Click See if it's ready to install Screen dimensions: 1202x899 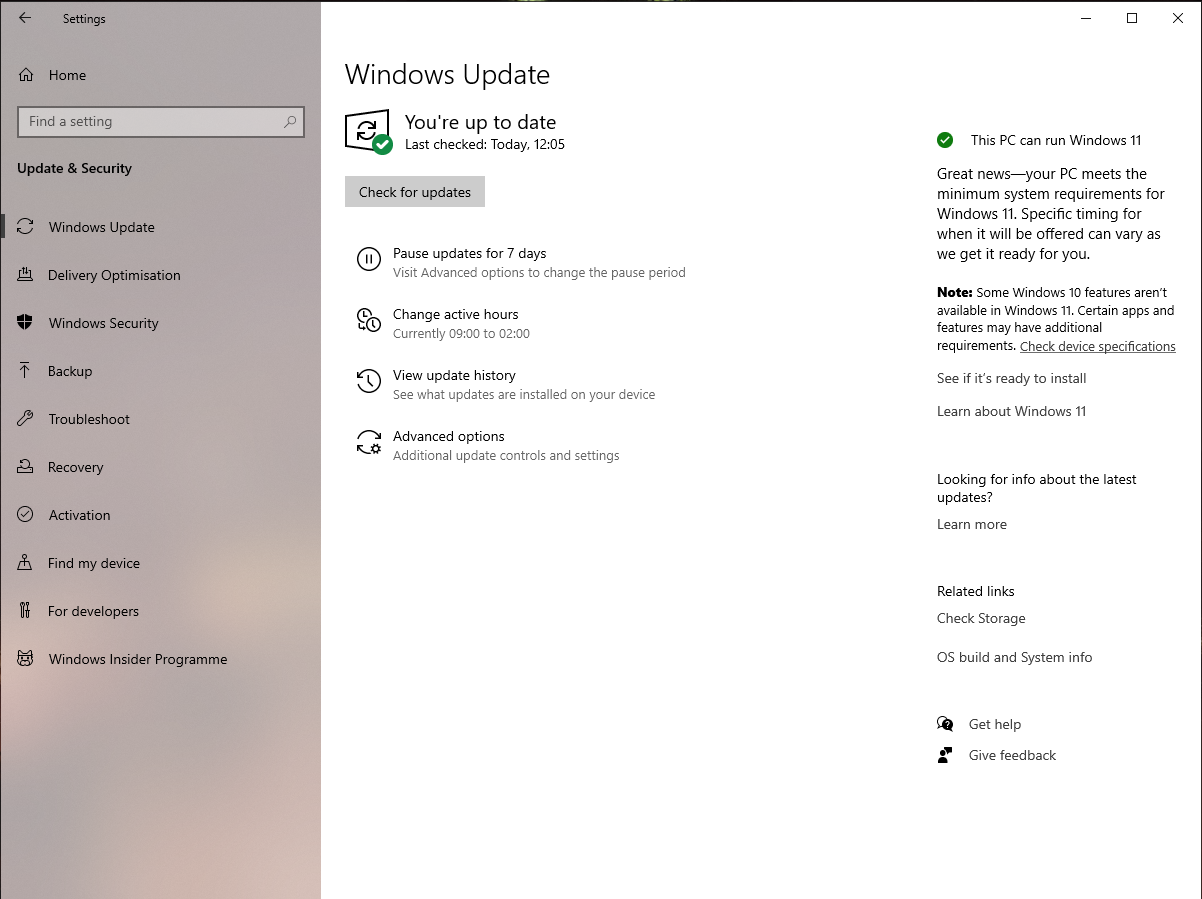coord(1012,378)
